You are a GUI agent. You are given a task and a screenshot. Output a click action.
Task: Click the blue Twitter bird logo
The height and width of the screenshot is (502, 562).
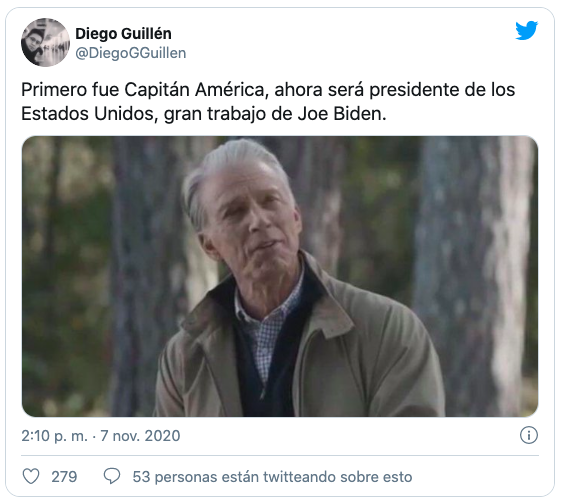pos(526,30)
